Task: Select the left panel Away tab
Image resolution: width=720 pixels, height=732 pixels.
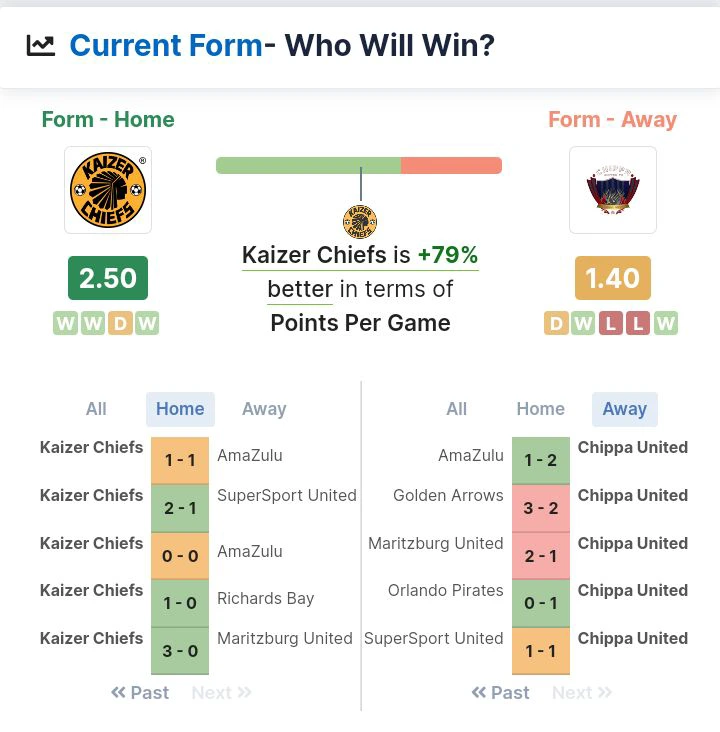Action: [264, 409]
